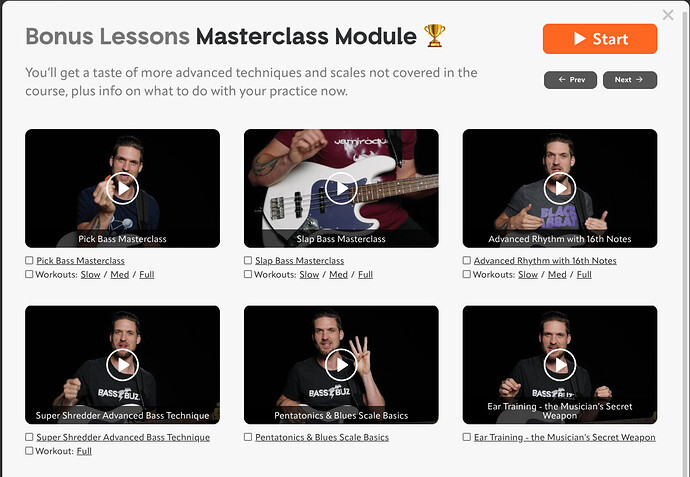
Task: Play the Pick Bass Masterclass video
Action: pyautogui.click(x=122, y=188)
